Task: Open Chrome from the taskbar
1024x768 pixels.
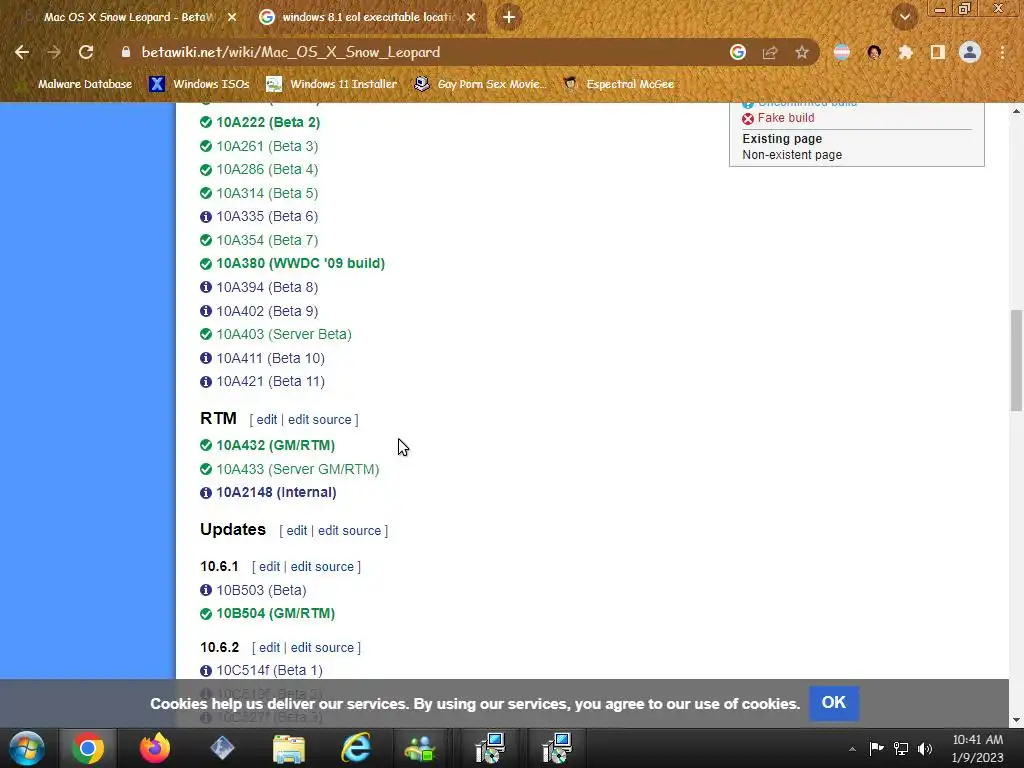Action: [88, 748]
